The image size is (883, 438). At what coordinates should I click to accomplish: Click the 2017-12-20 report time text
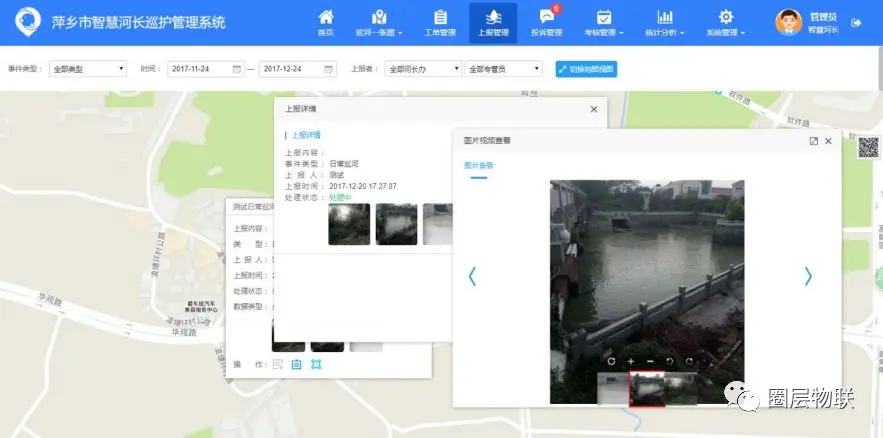pyautogui.click(x=363, y=186)
